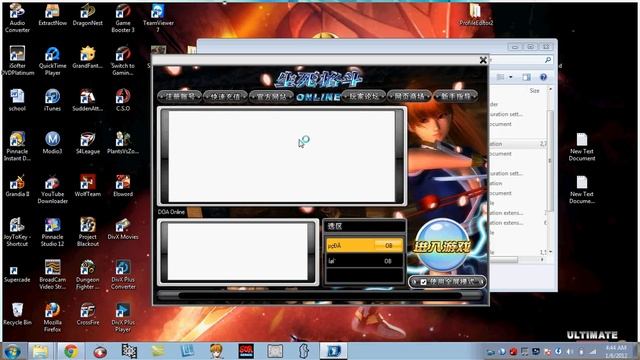Open the 官方网站 official website button
The image size is (640, 360).
tap(271, 96)
